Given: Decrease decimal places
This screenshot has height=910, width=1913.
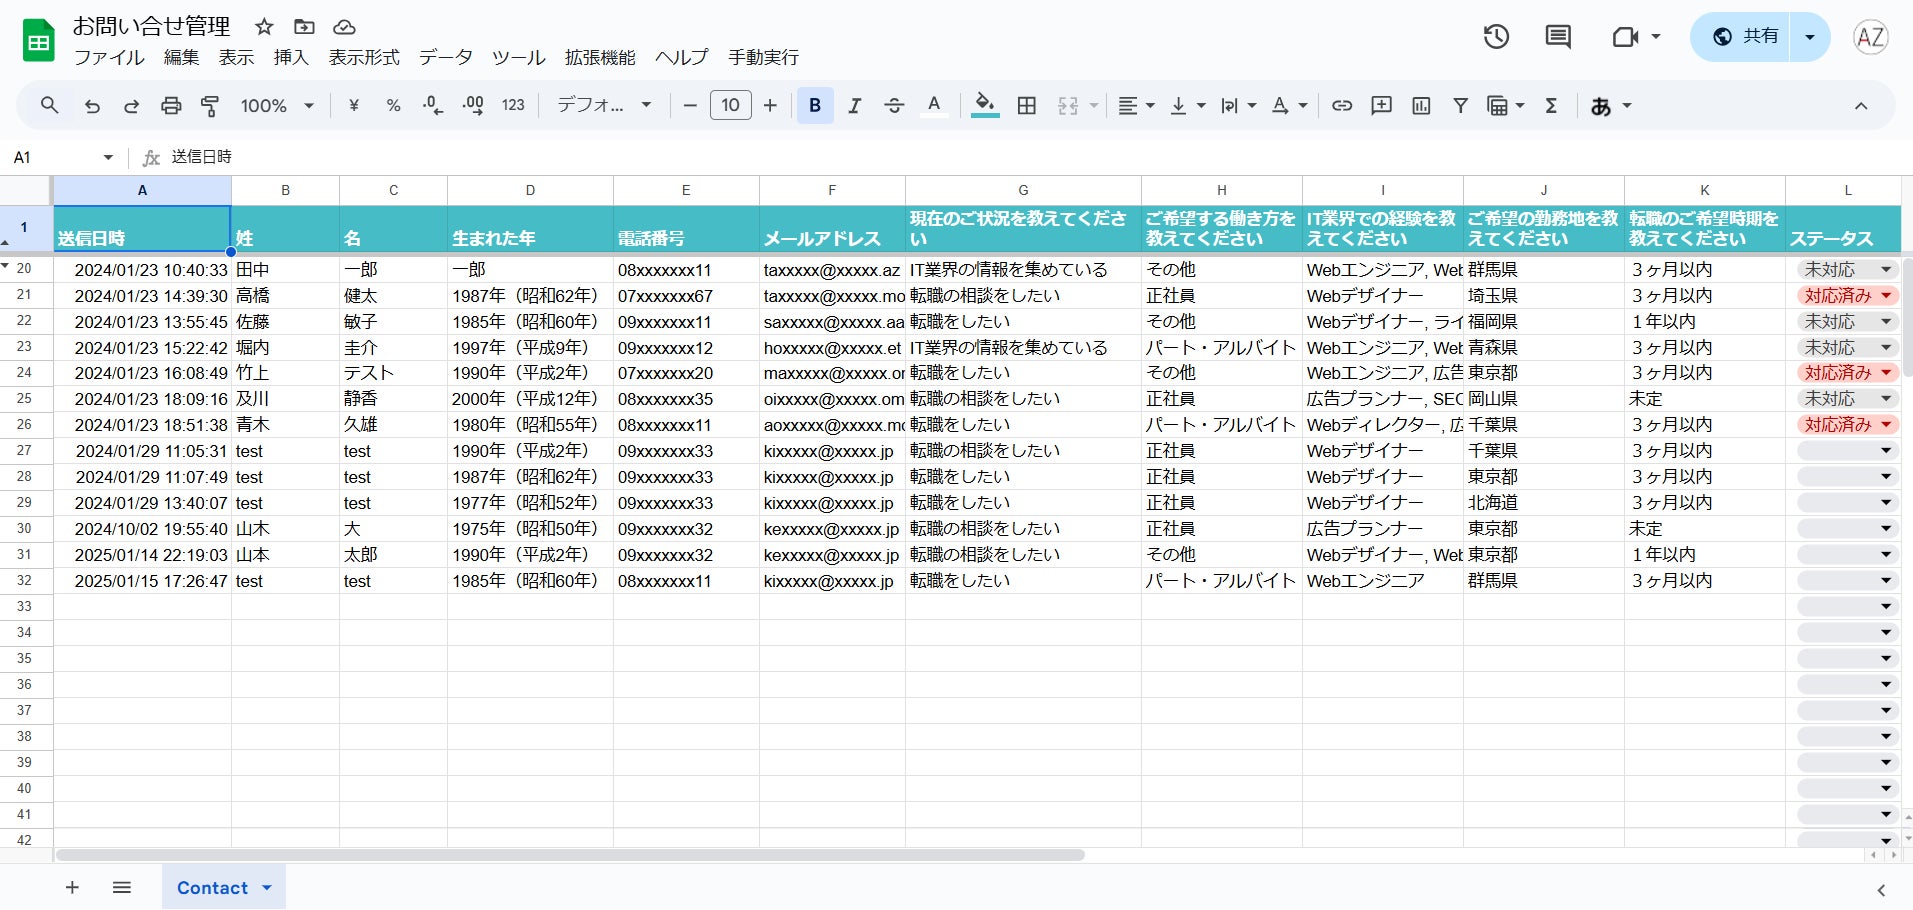Looking at the screenshot, I should 433,105.
